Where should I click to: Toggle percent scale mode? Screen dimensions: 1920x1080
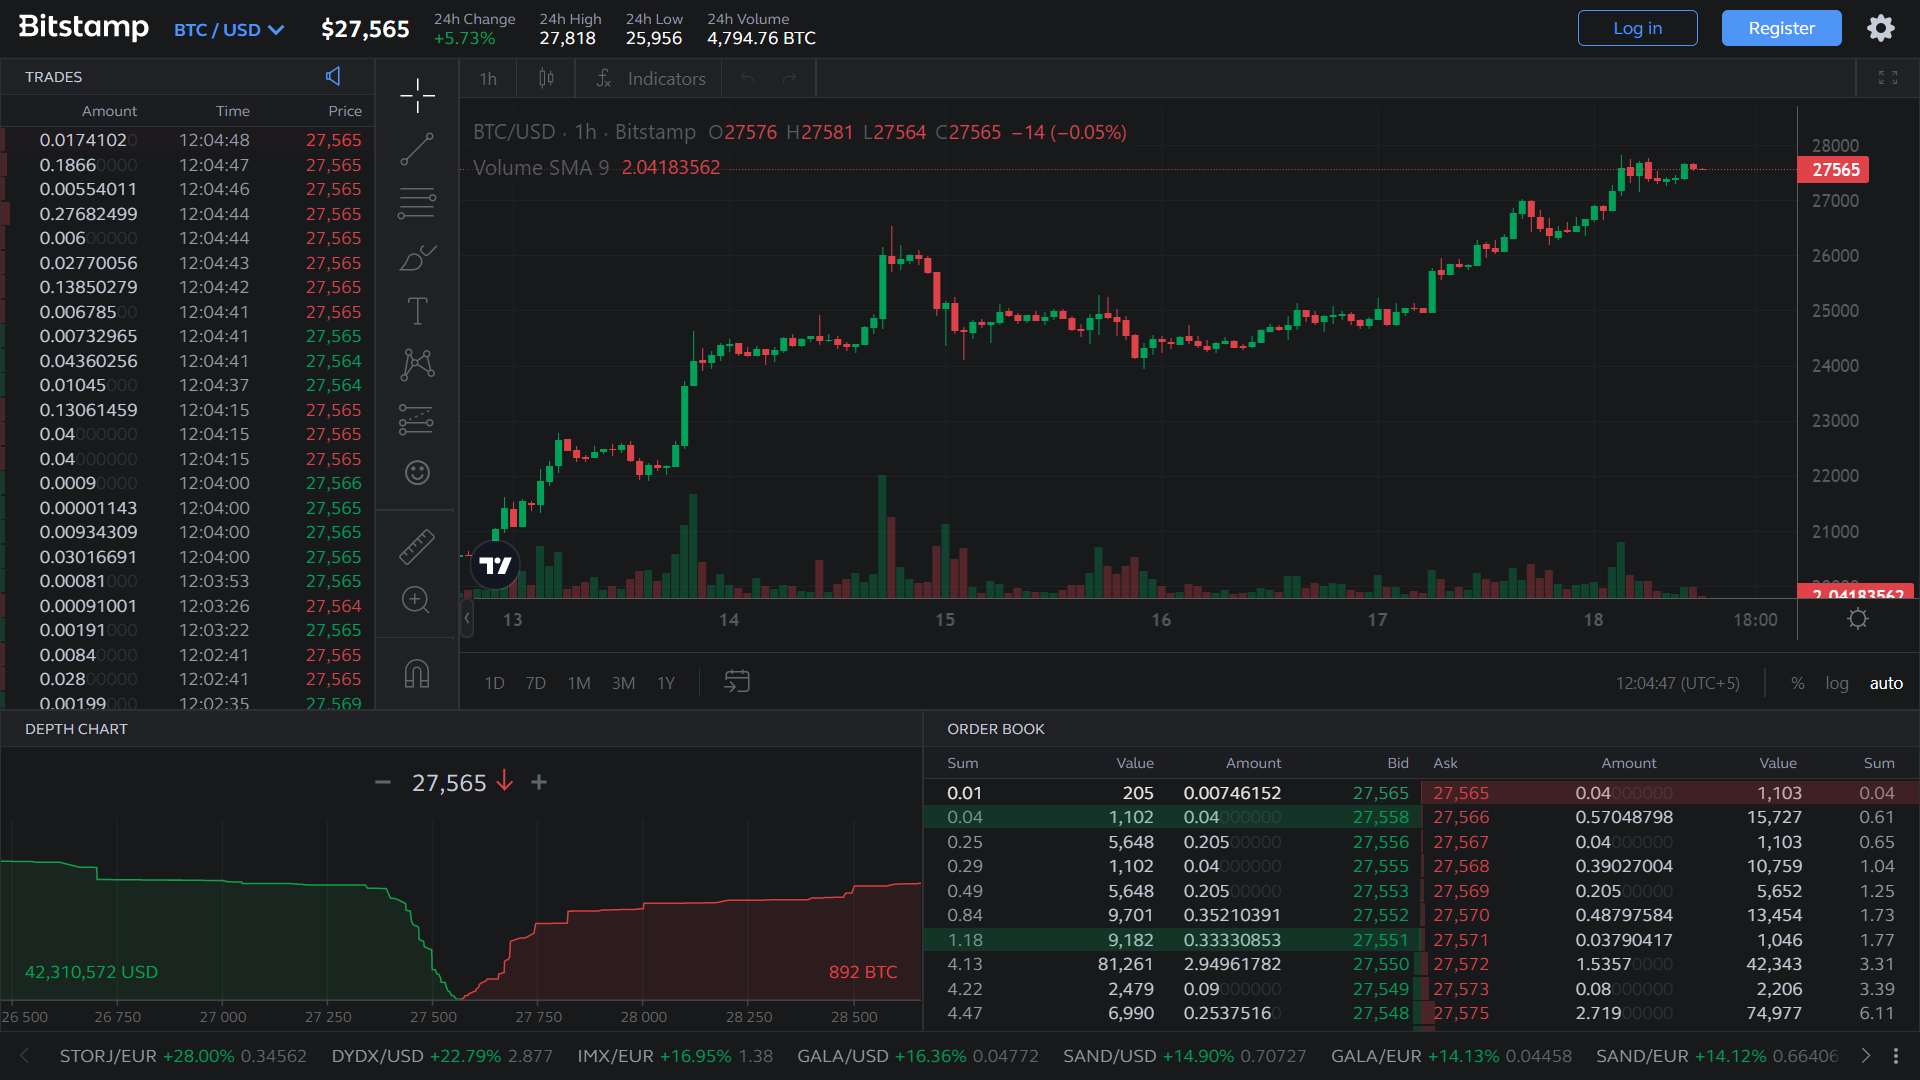(1798, 683)
